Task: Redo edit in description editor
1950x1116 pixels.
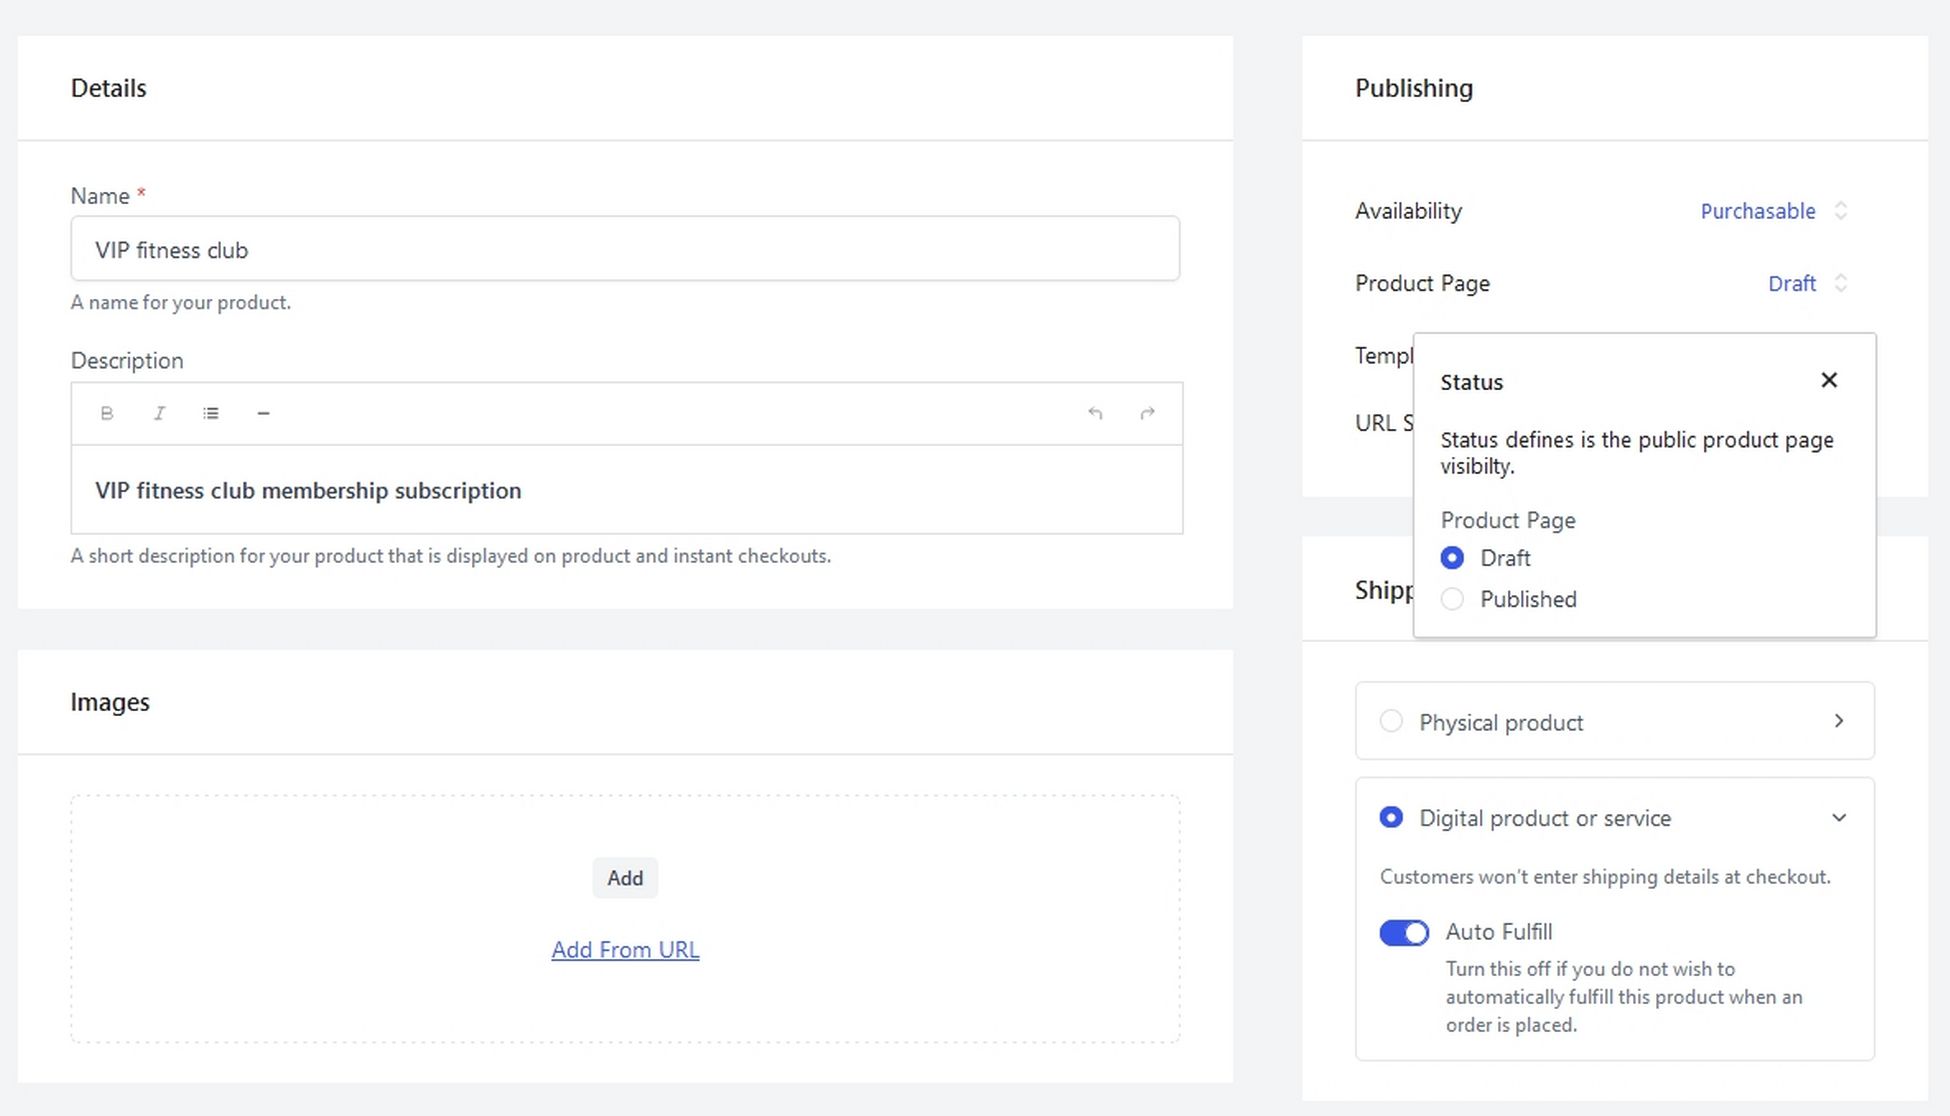Action: click(x=1147, y=413)
